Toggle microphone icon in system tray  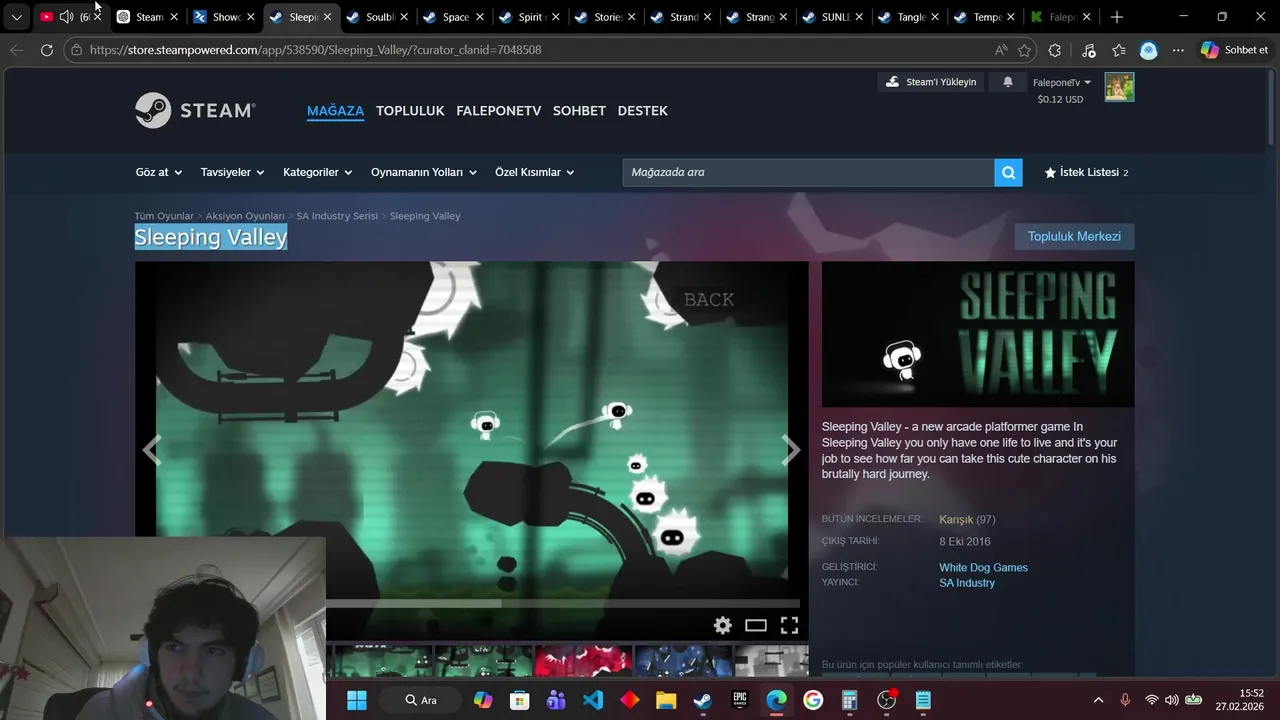1125,700
